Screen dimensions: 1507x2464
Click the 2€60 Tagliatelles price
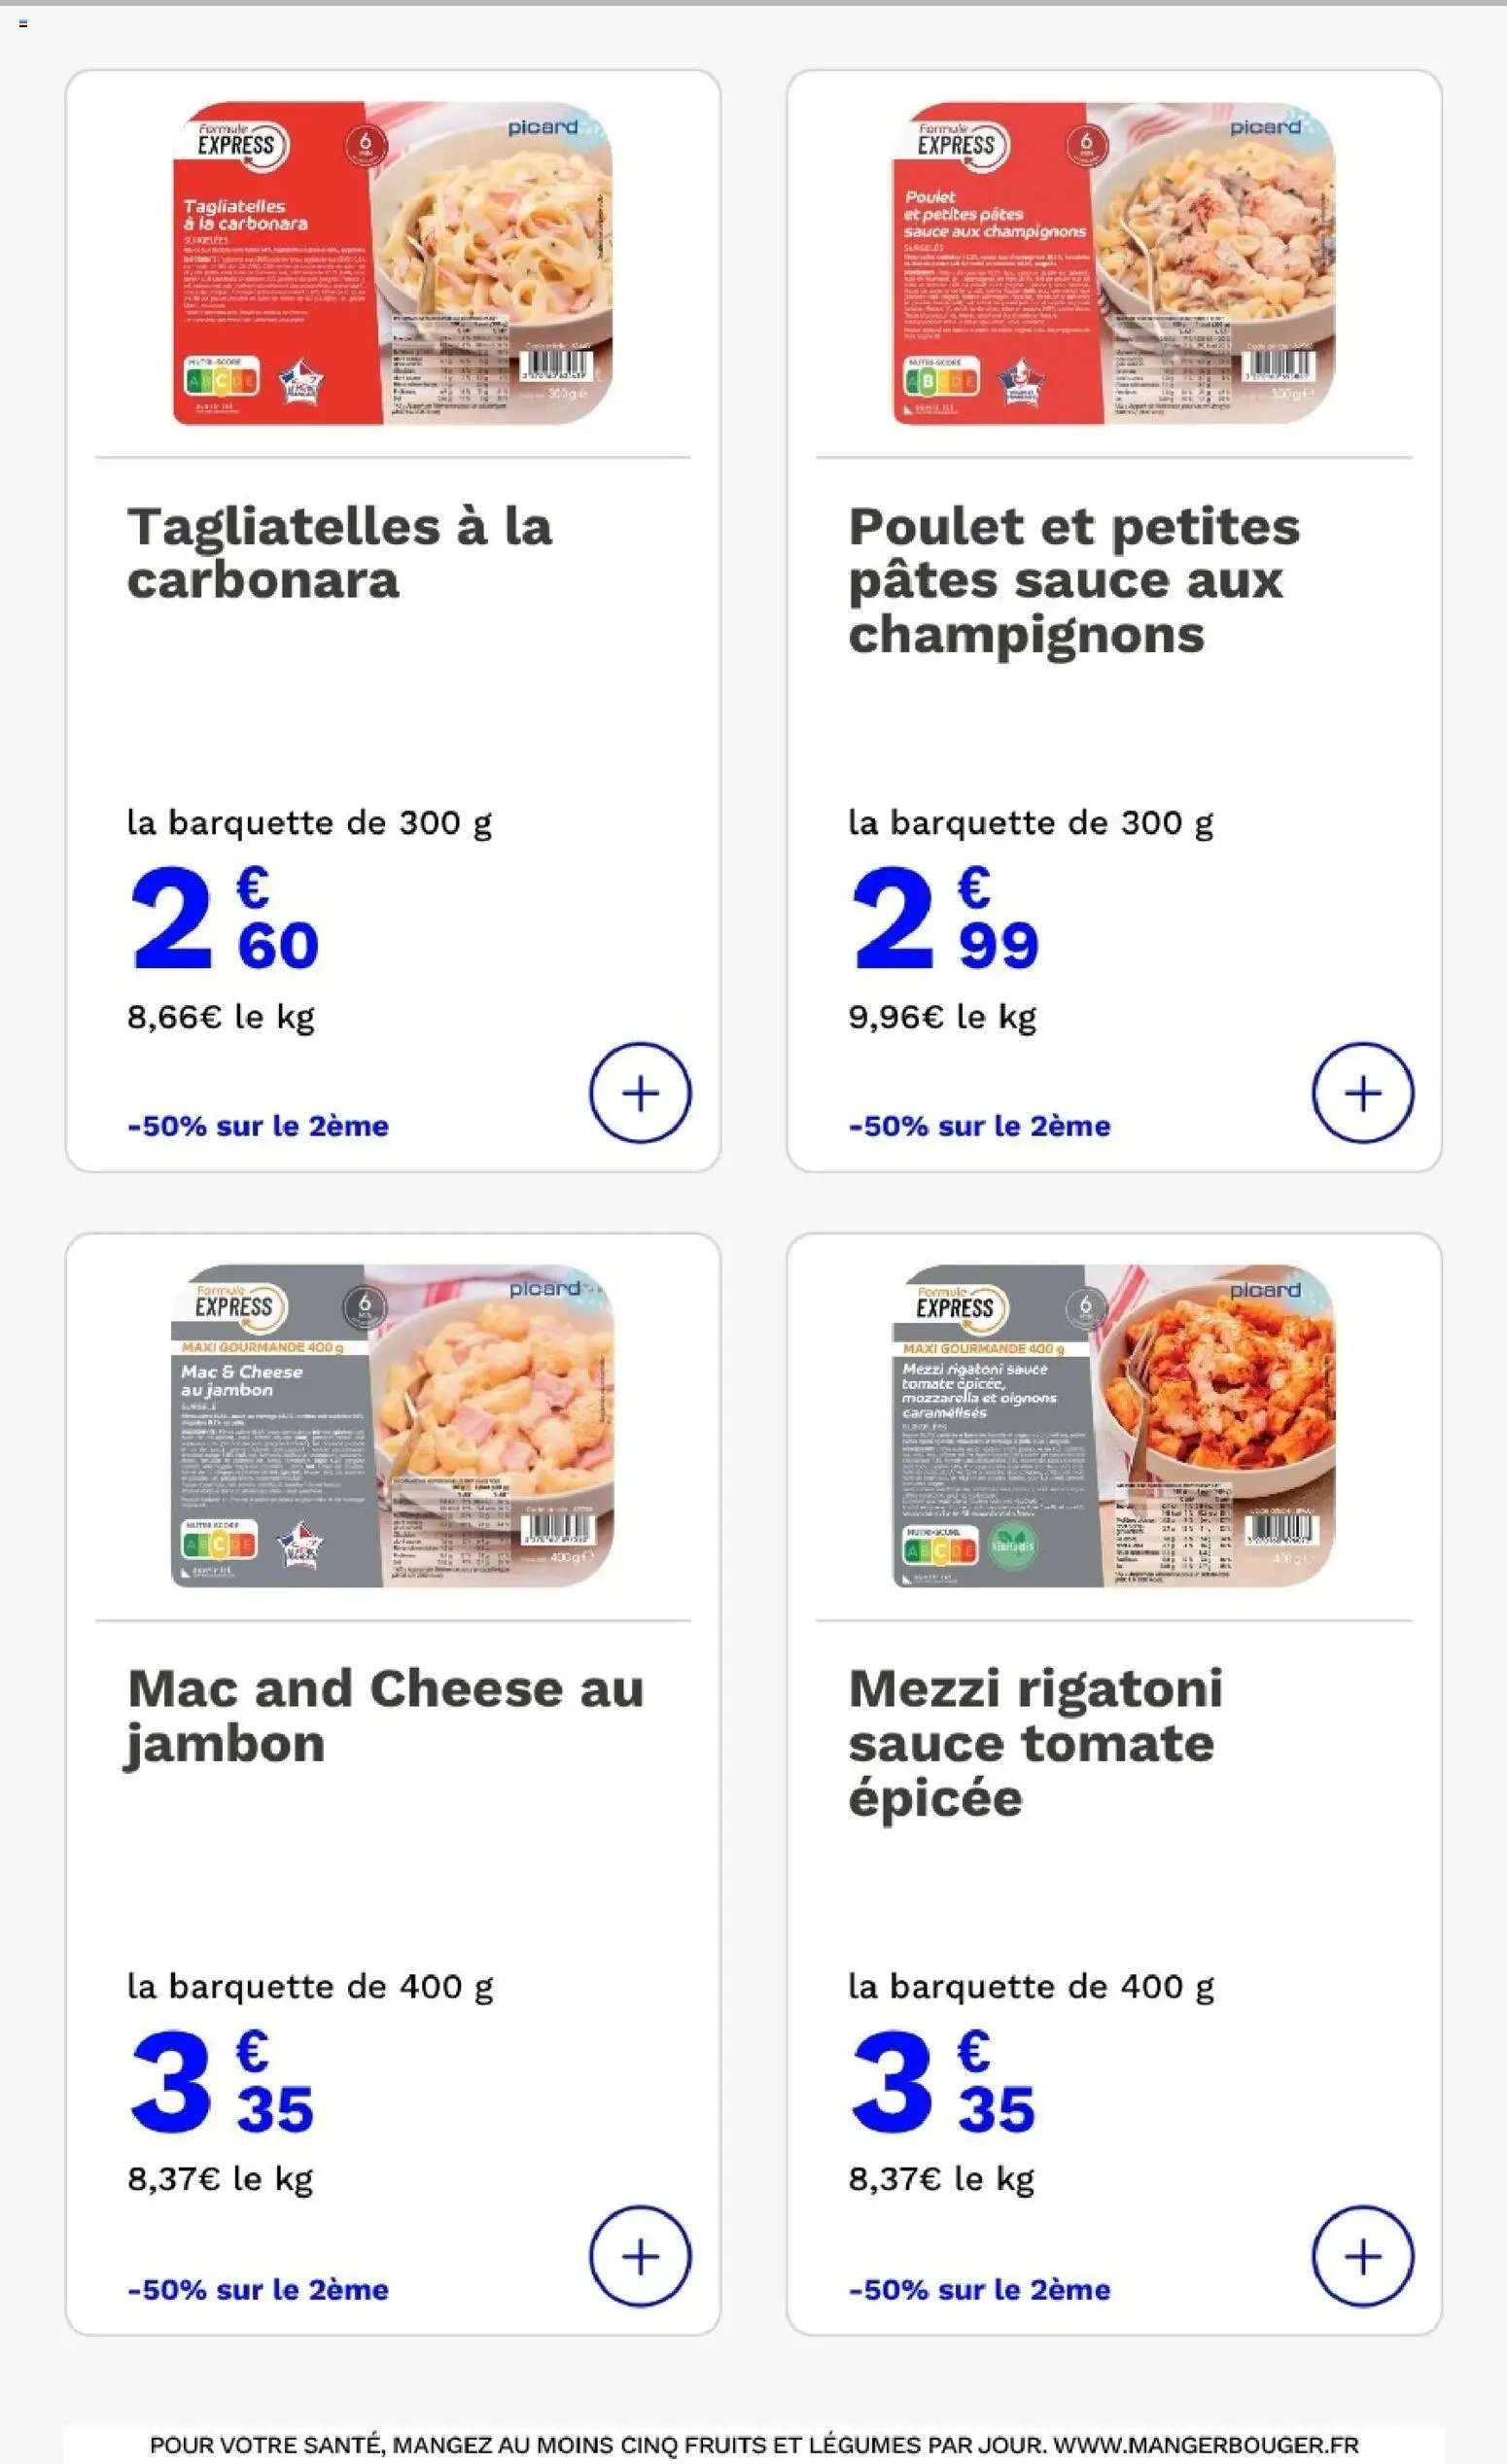click(x=225, y=920)
